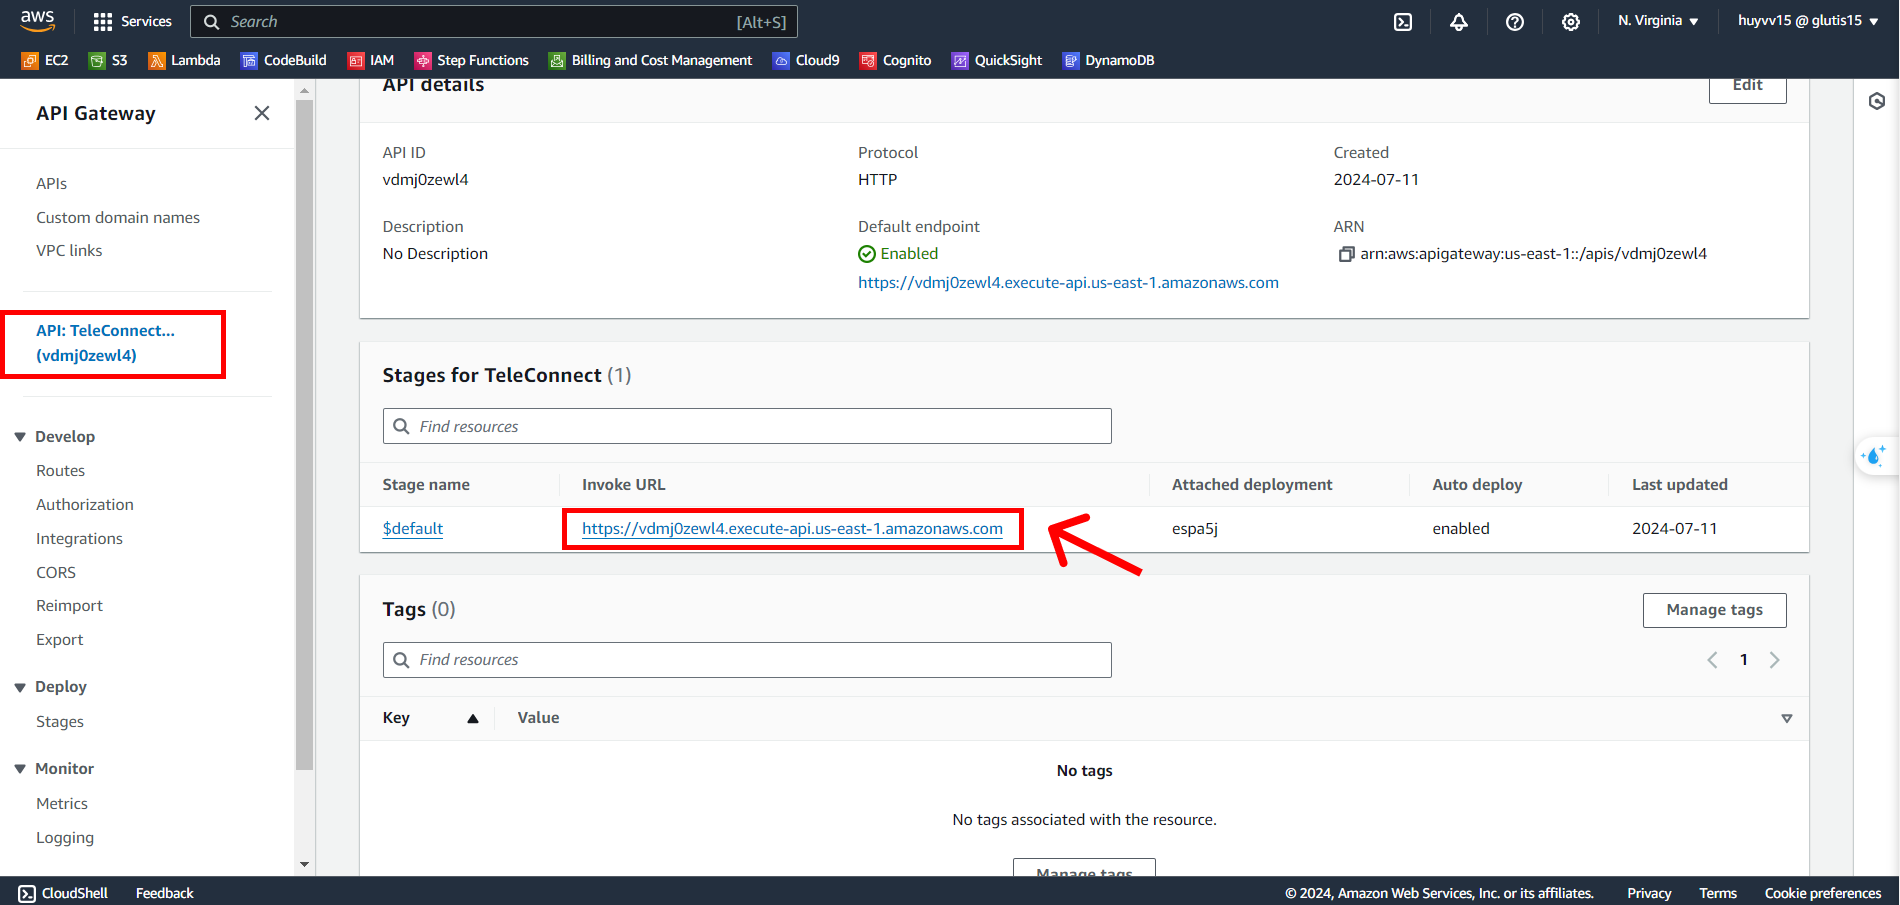Open Feedback in the footer
1900x905 pixels.
165,893
